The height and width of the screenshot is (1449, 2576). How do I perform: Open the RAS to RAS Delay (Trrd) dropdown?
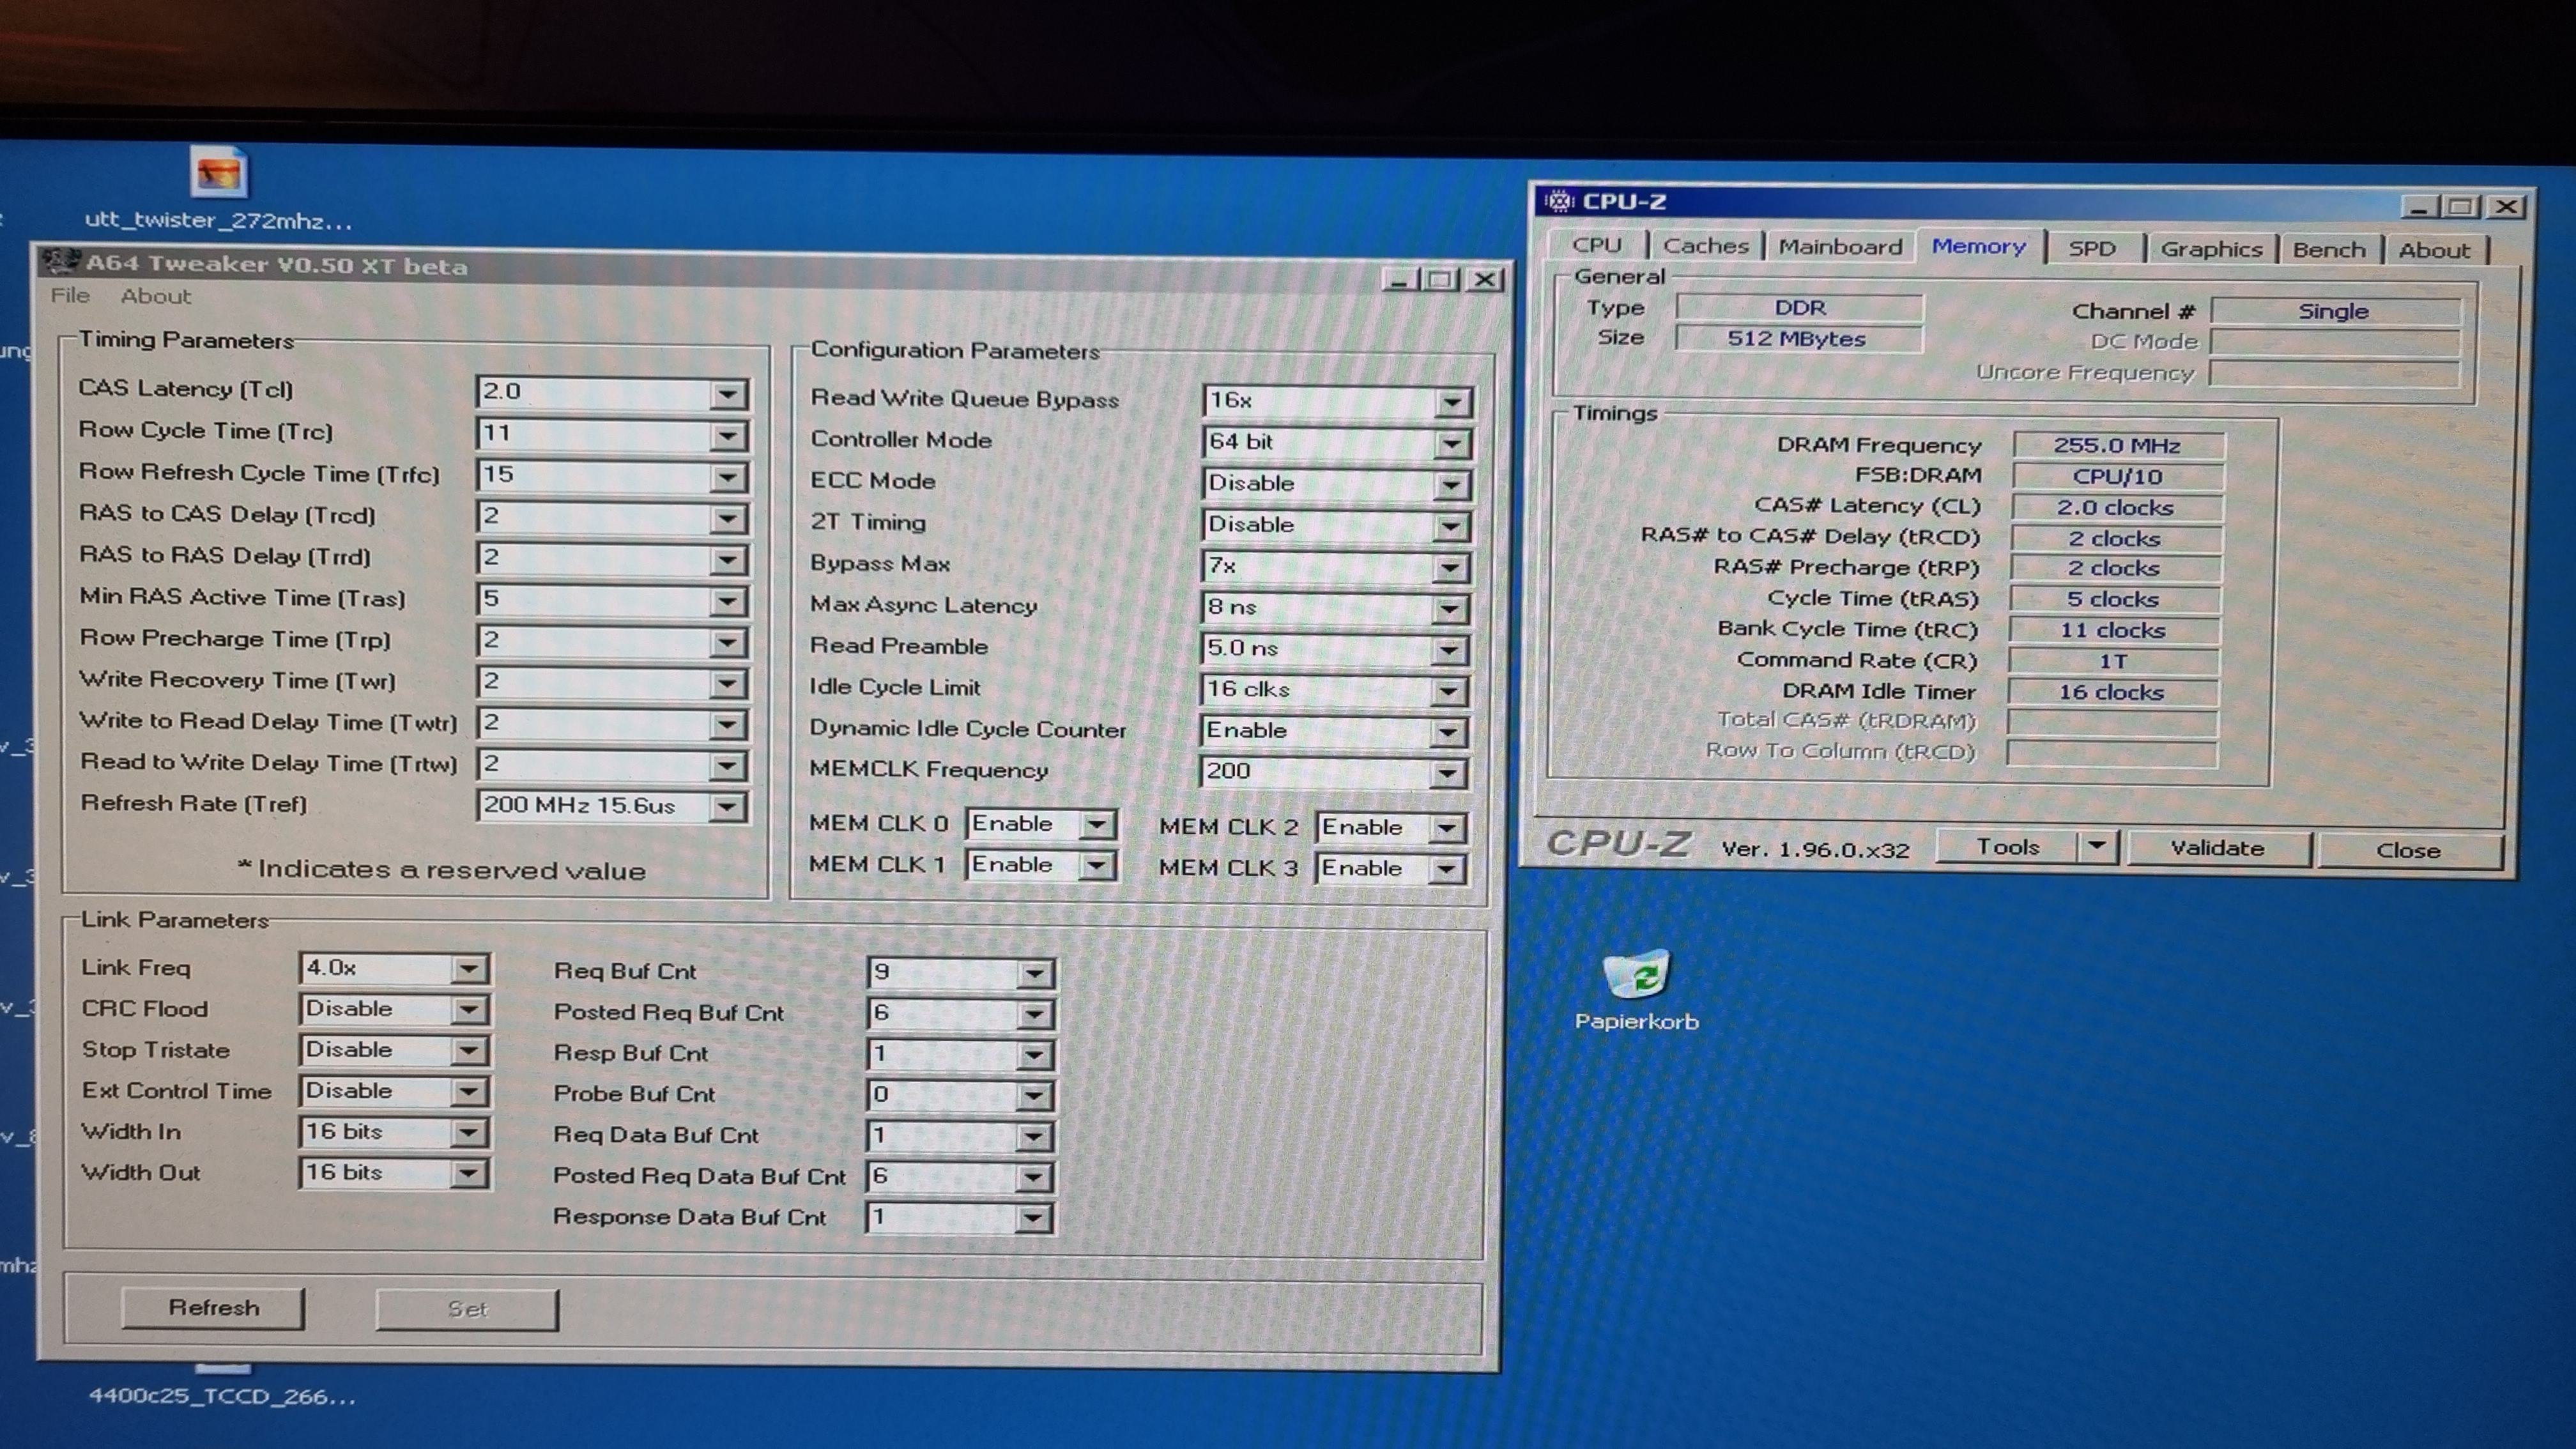coord(728,559)
